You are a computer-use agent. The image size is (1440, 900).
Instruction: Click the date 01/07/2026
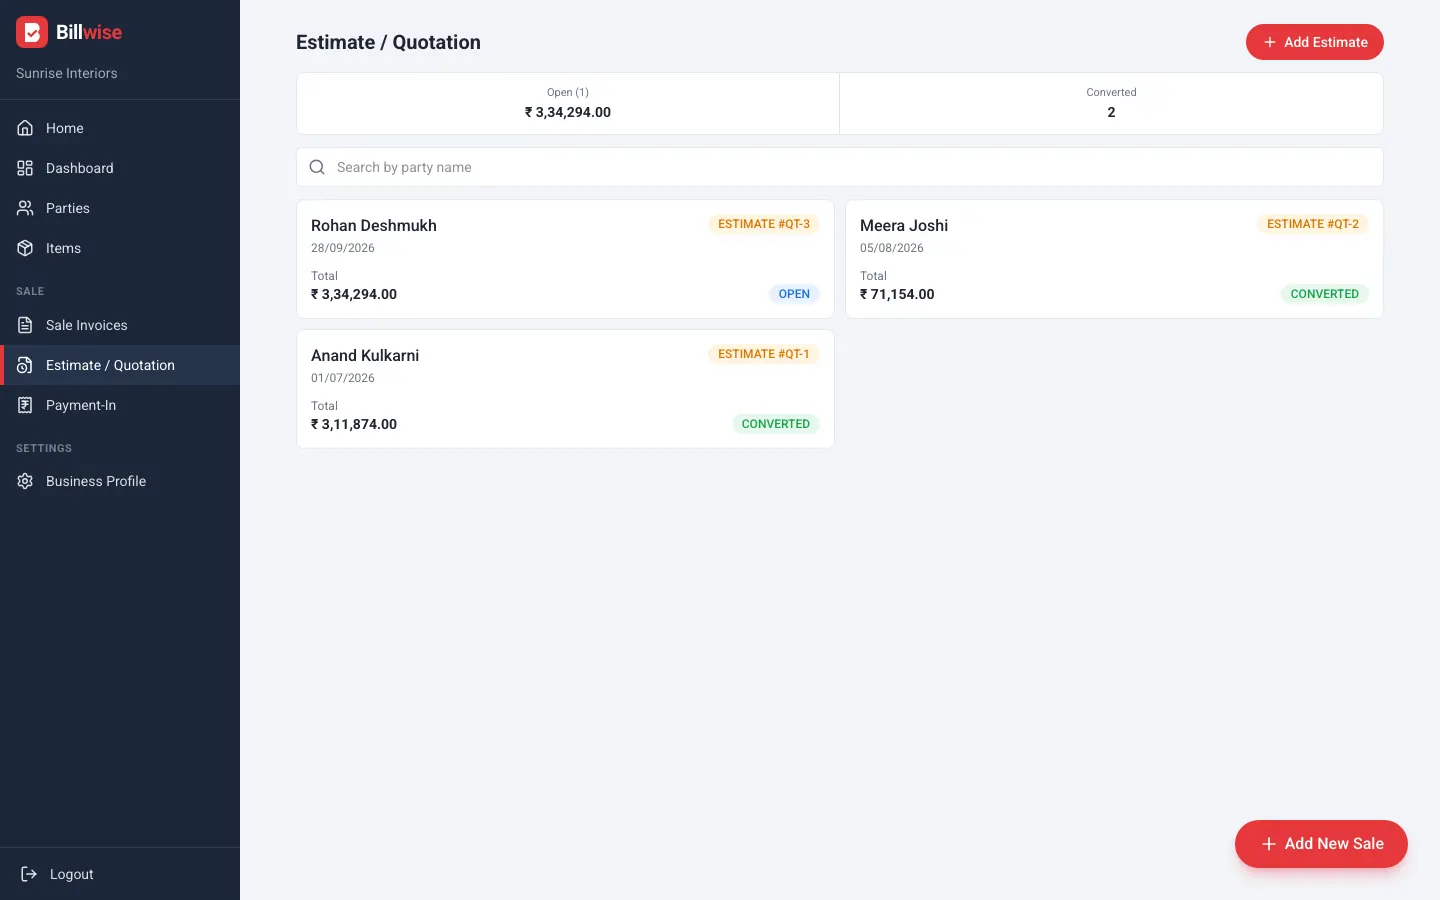pos(343,378)
